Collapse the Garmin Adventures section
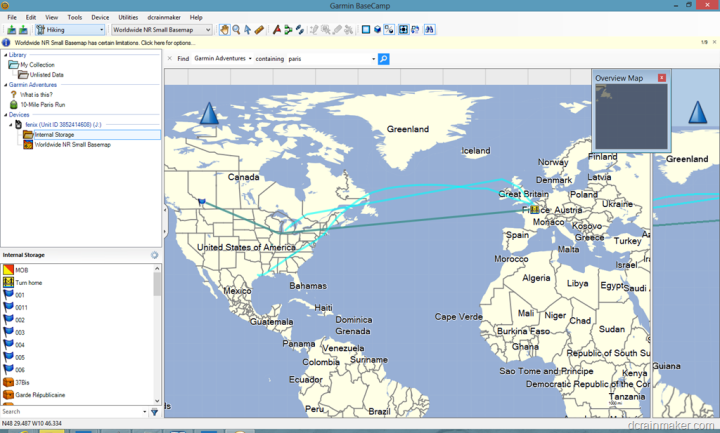The width and height of the screenshot is (720, 433). pos(6,85)
